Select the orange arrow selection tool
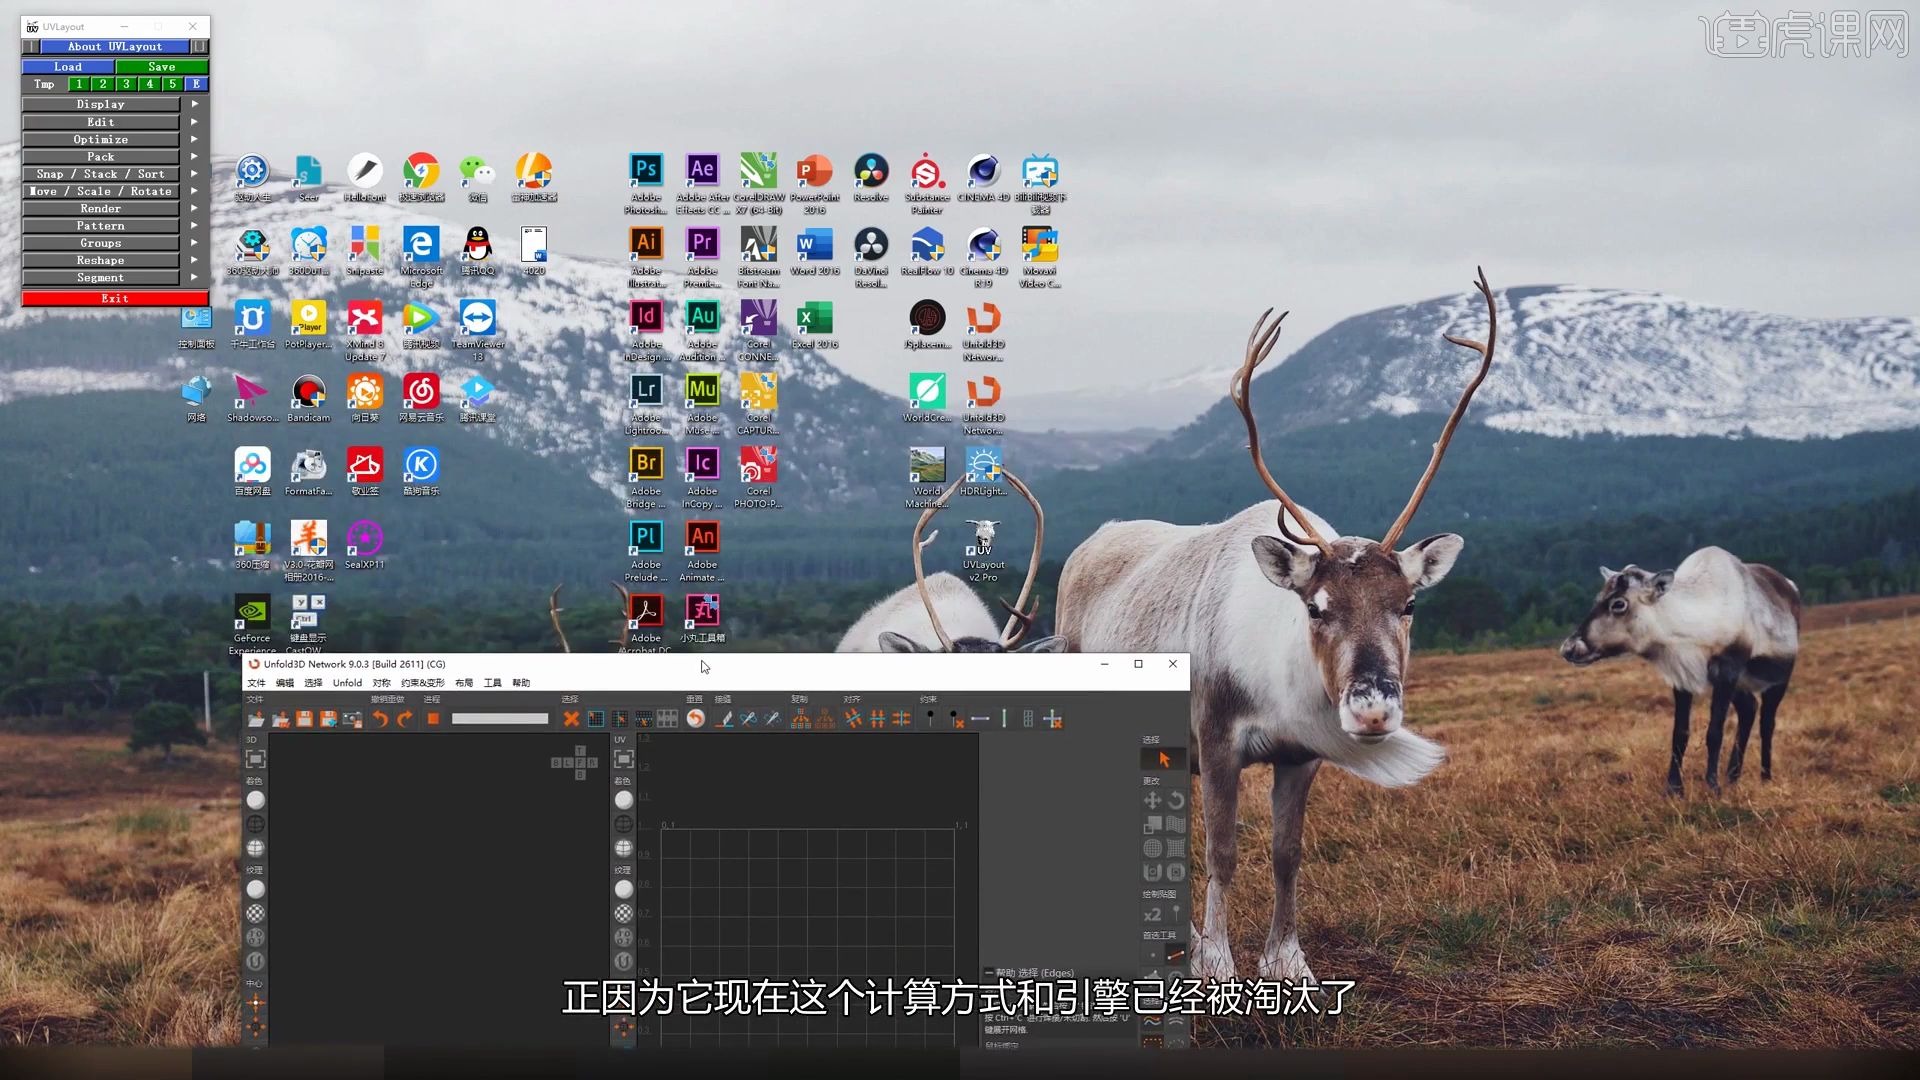This screenshot has width=1920, height=1080. [1163, 760]
